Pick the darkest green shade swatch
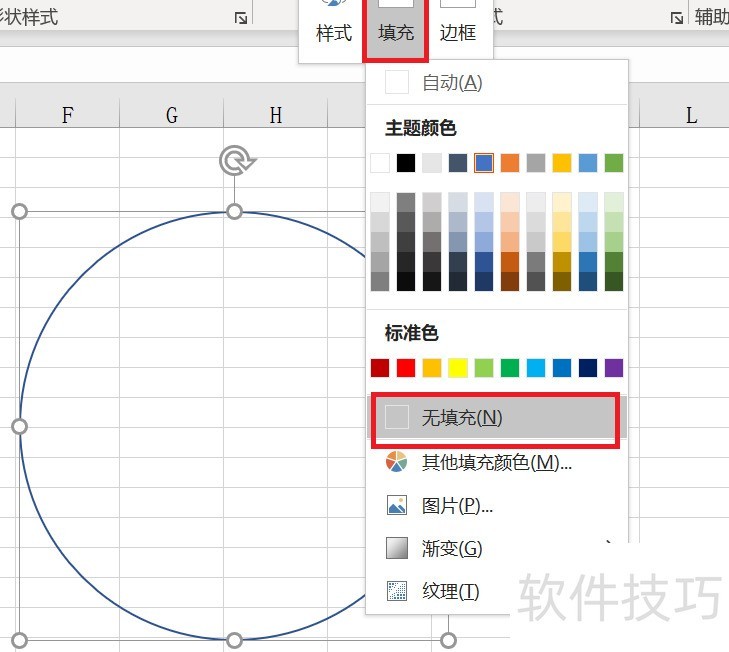 click(x=614, y=282)
